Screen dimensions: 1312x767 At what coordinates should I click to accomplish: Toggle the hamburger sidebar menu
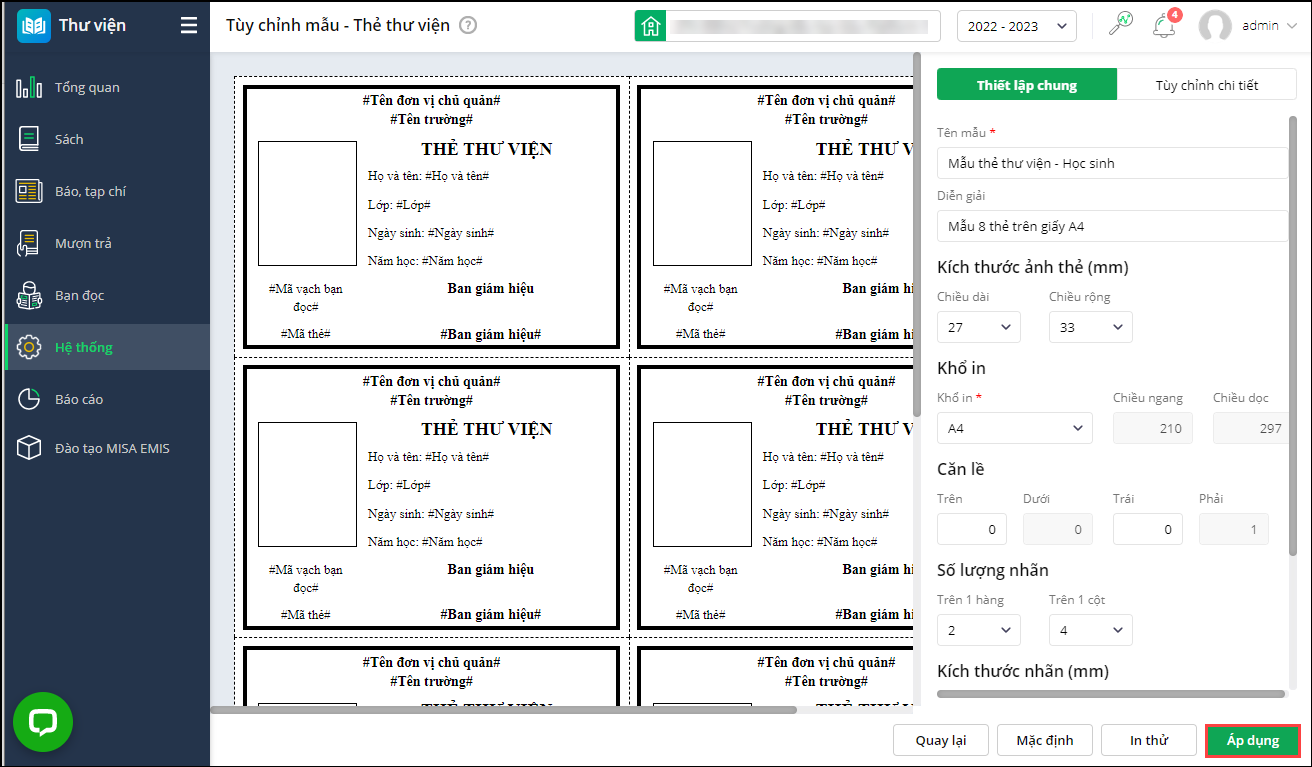(189, 25)
